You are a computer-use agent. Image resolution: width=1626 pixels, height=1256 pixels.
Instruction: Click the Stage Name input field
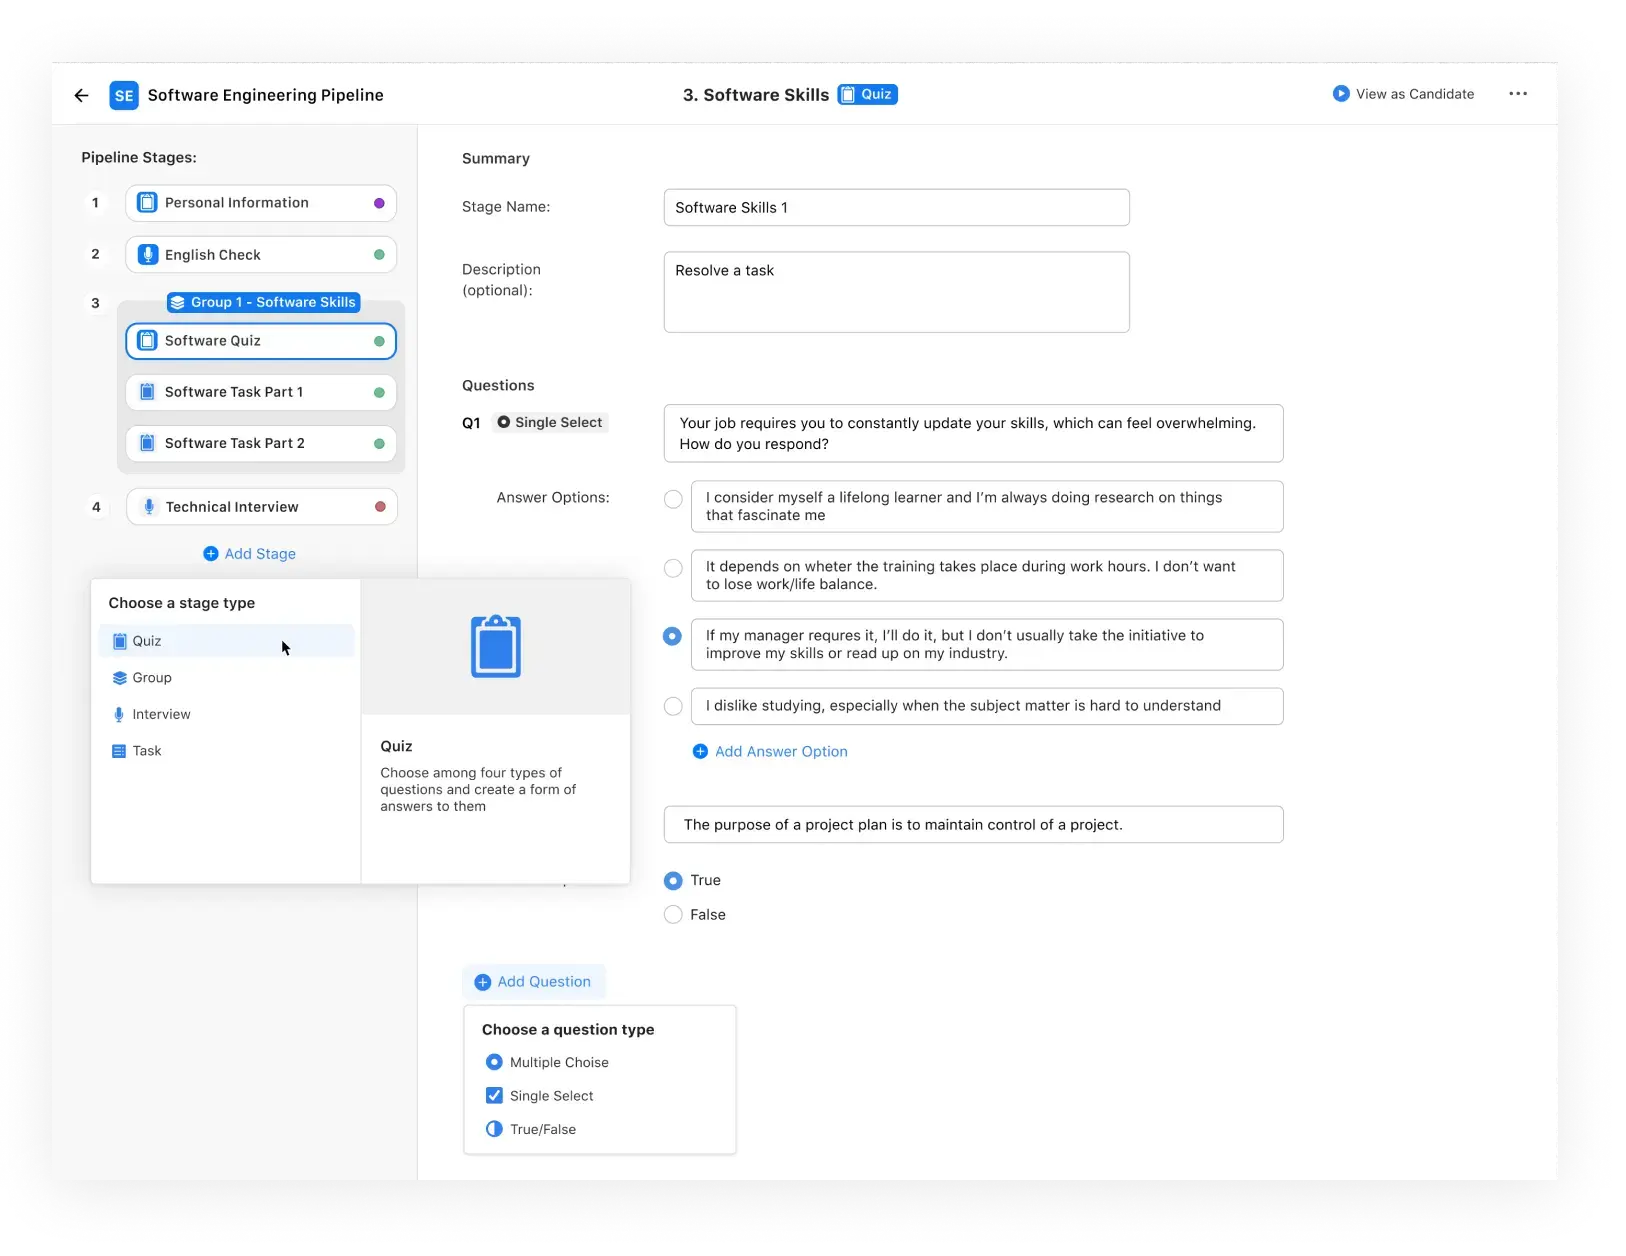pos(897,207)
